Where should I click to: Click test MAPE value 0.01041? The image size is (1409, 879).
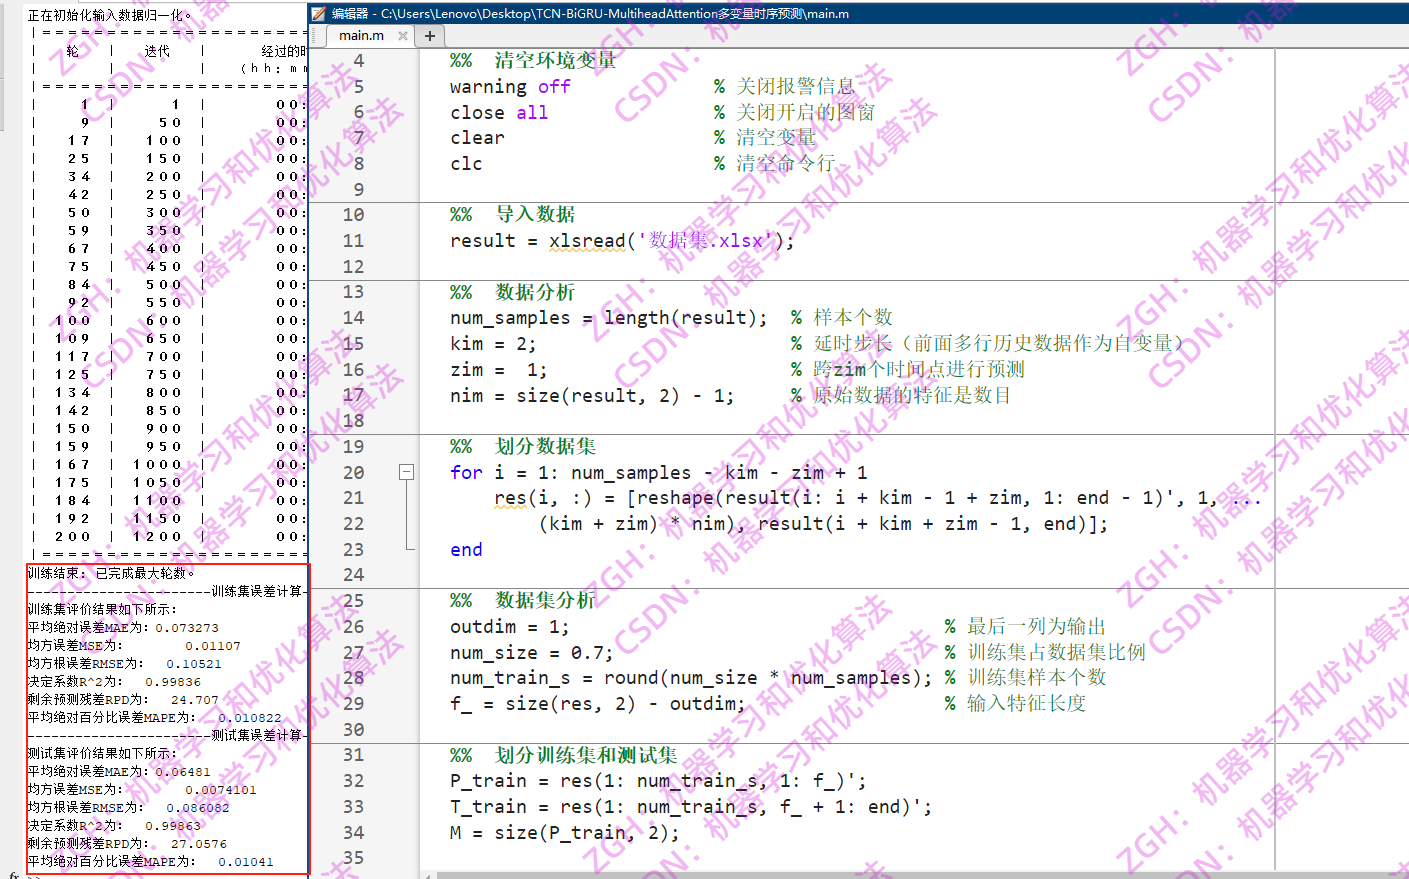pos(246,862)
